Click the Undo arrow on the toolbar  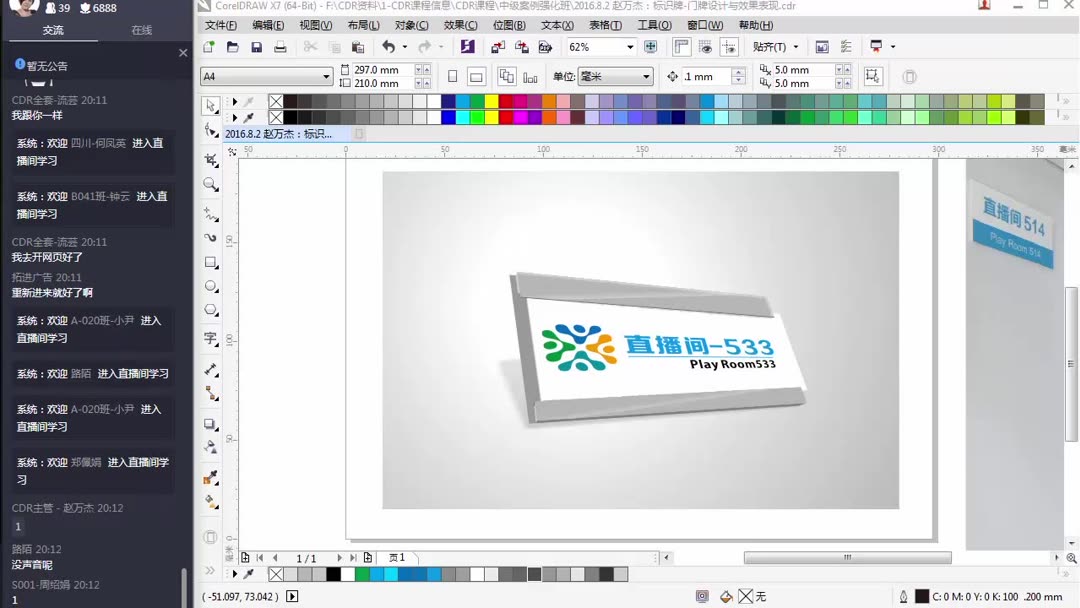(x=388, y=47)
